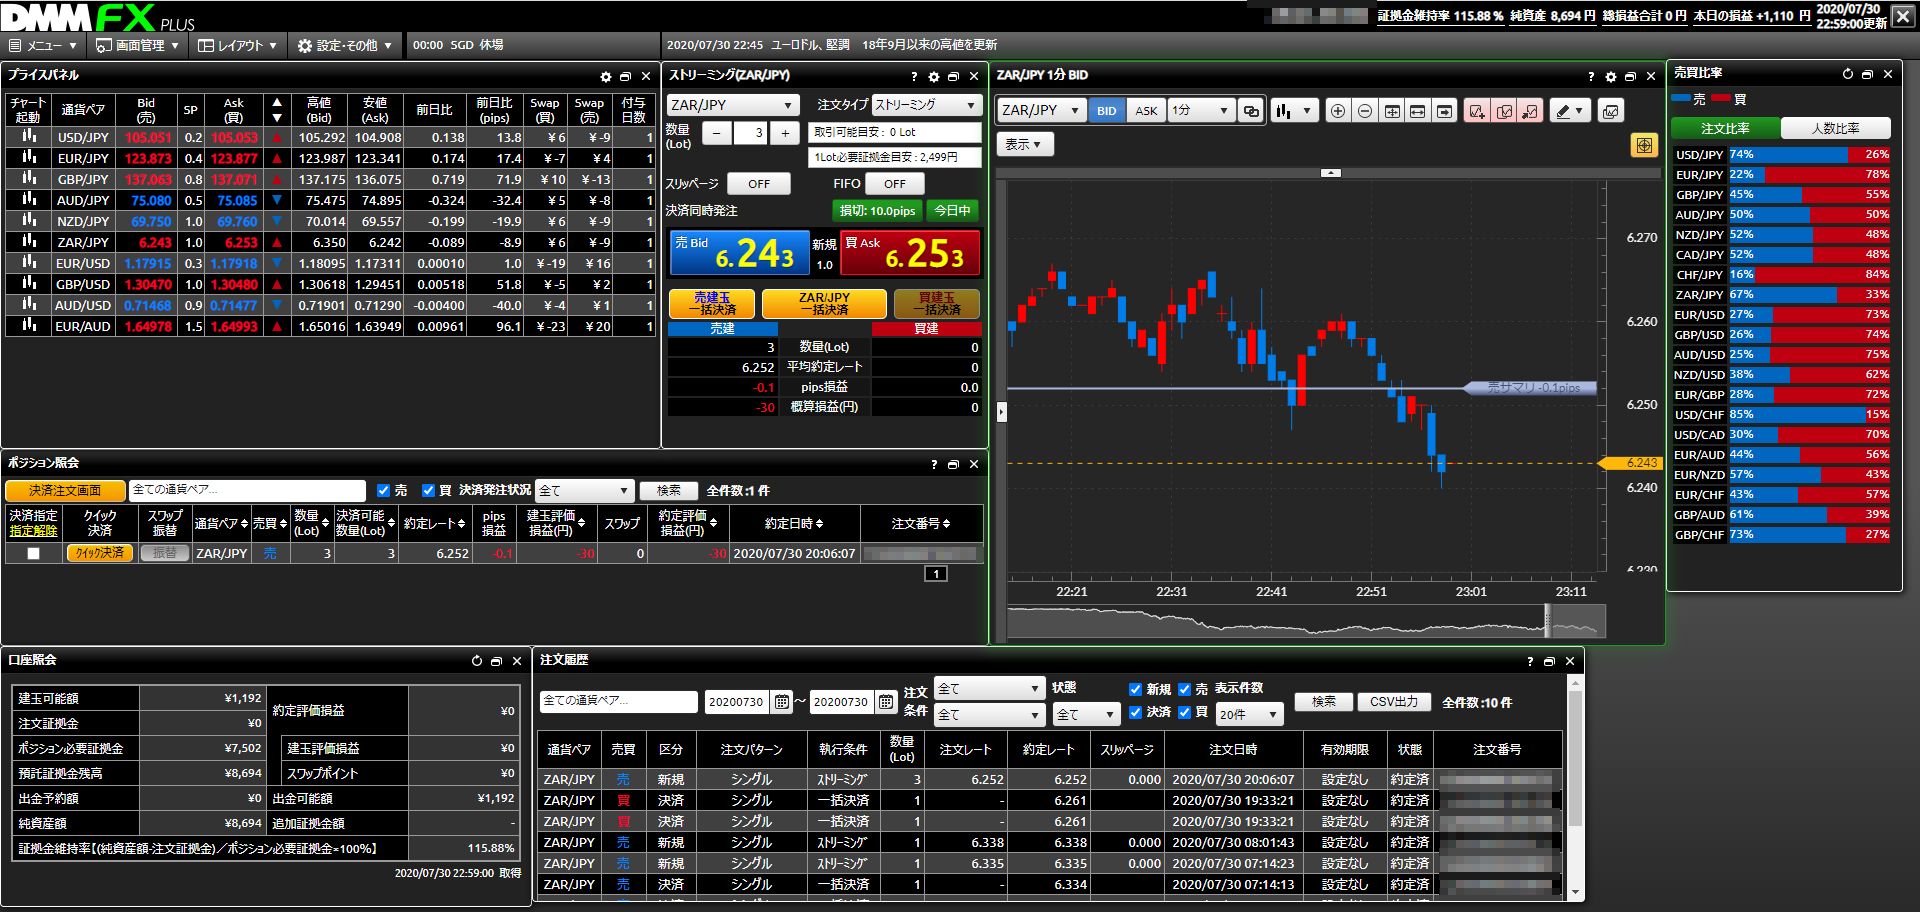Viewport: 1920px width, 912px height.
Task: Toggle the yellow crosshair target button
Action: click(1644, 146)
